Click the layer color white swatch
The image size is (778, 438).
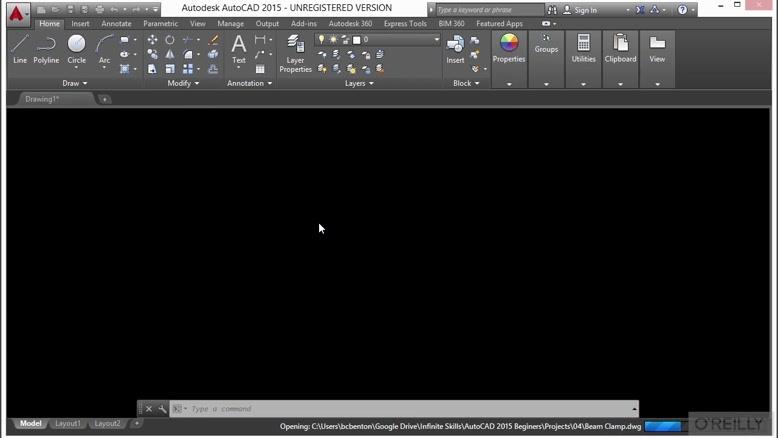[356, 40]
